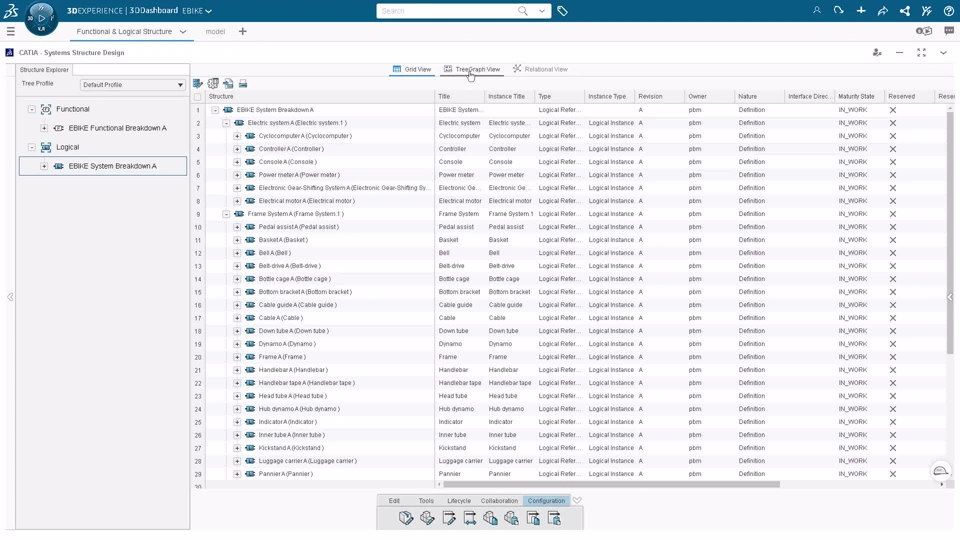Open the search options dropdown arrow
This screenshot has height=540, width=960.
point(542,11)
